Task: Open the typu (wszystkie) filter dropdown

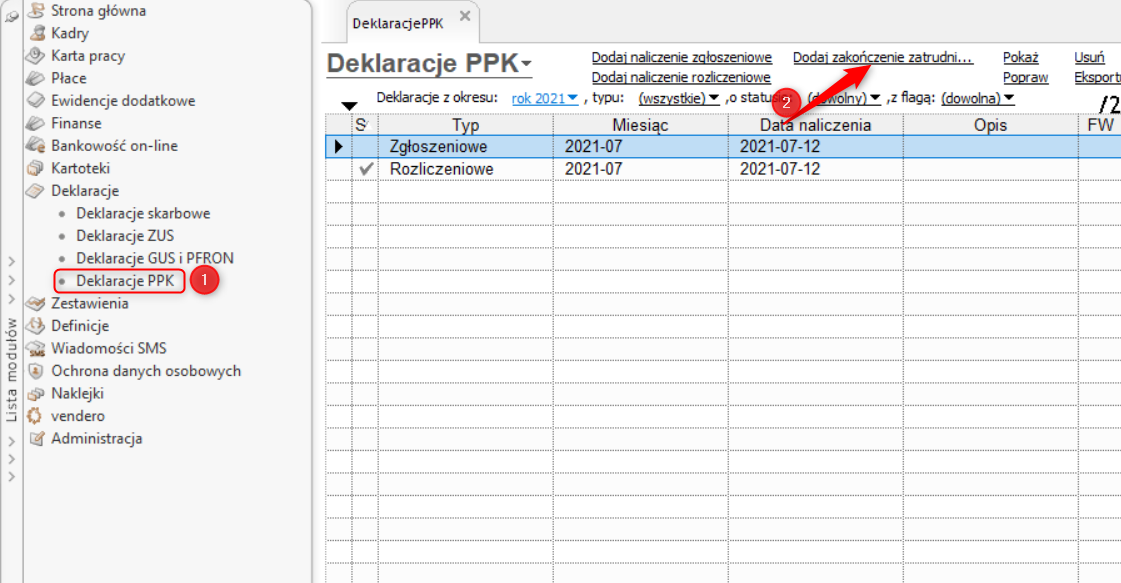Action: tap(678, 98)
